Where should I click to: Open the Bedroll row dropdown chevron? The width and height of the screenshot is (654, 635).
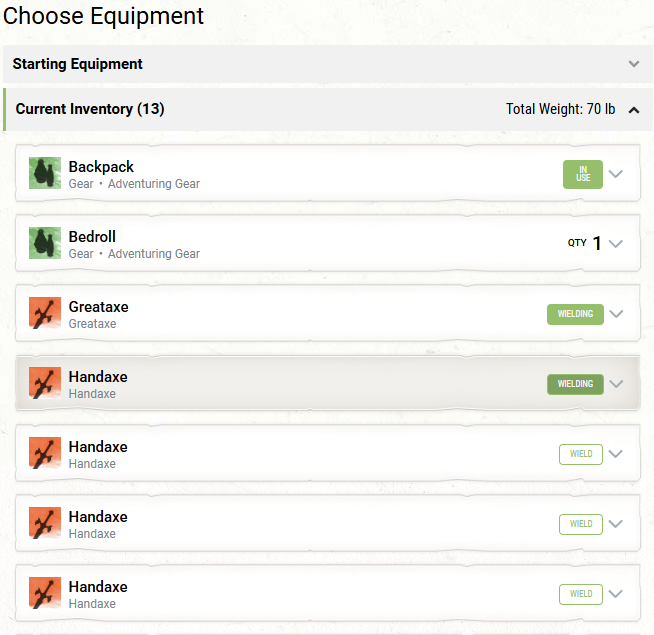coord(616,243)
